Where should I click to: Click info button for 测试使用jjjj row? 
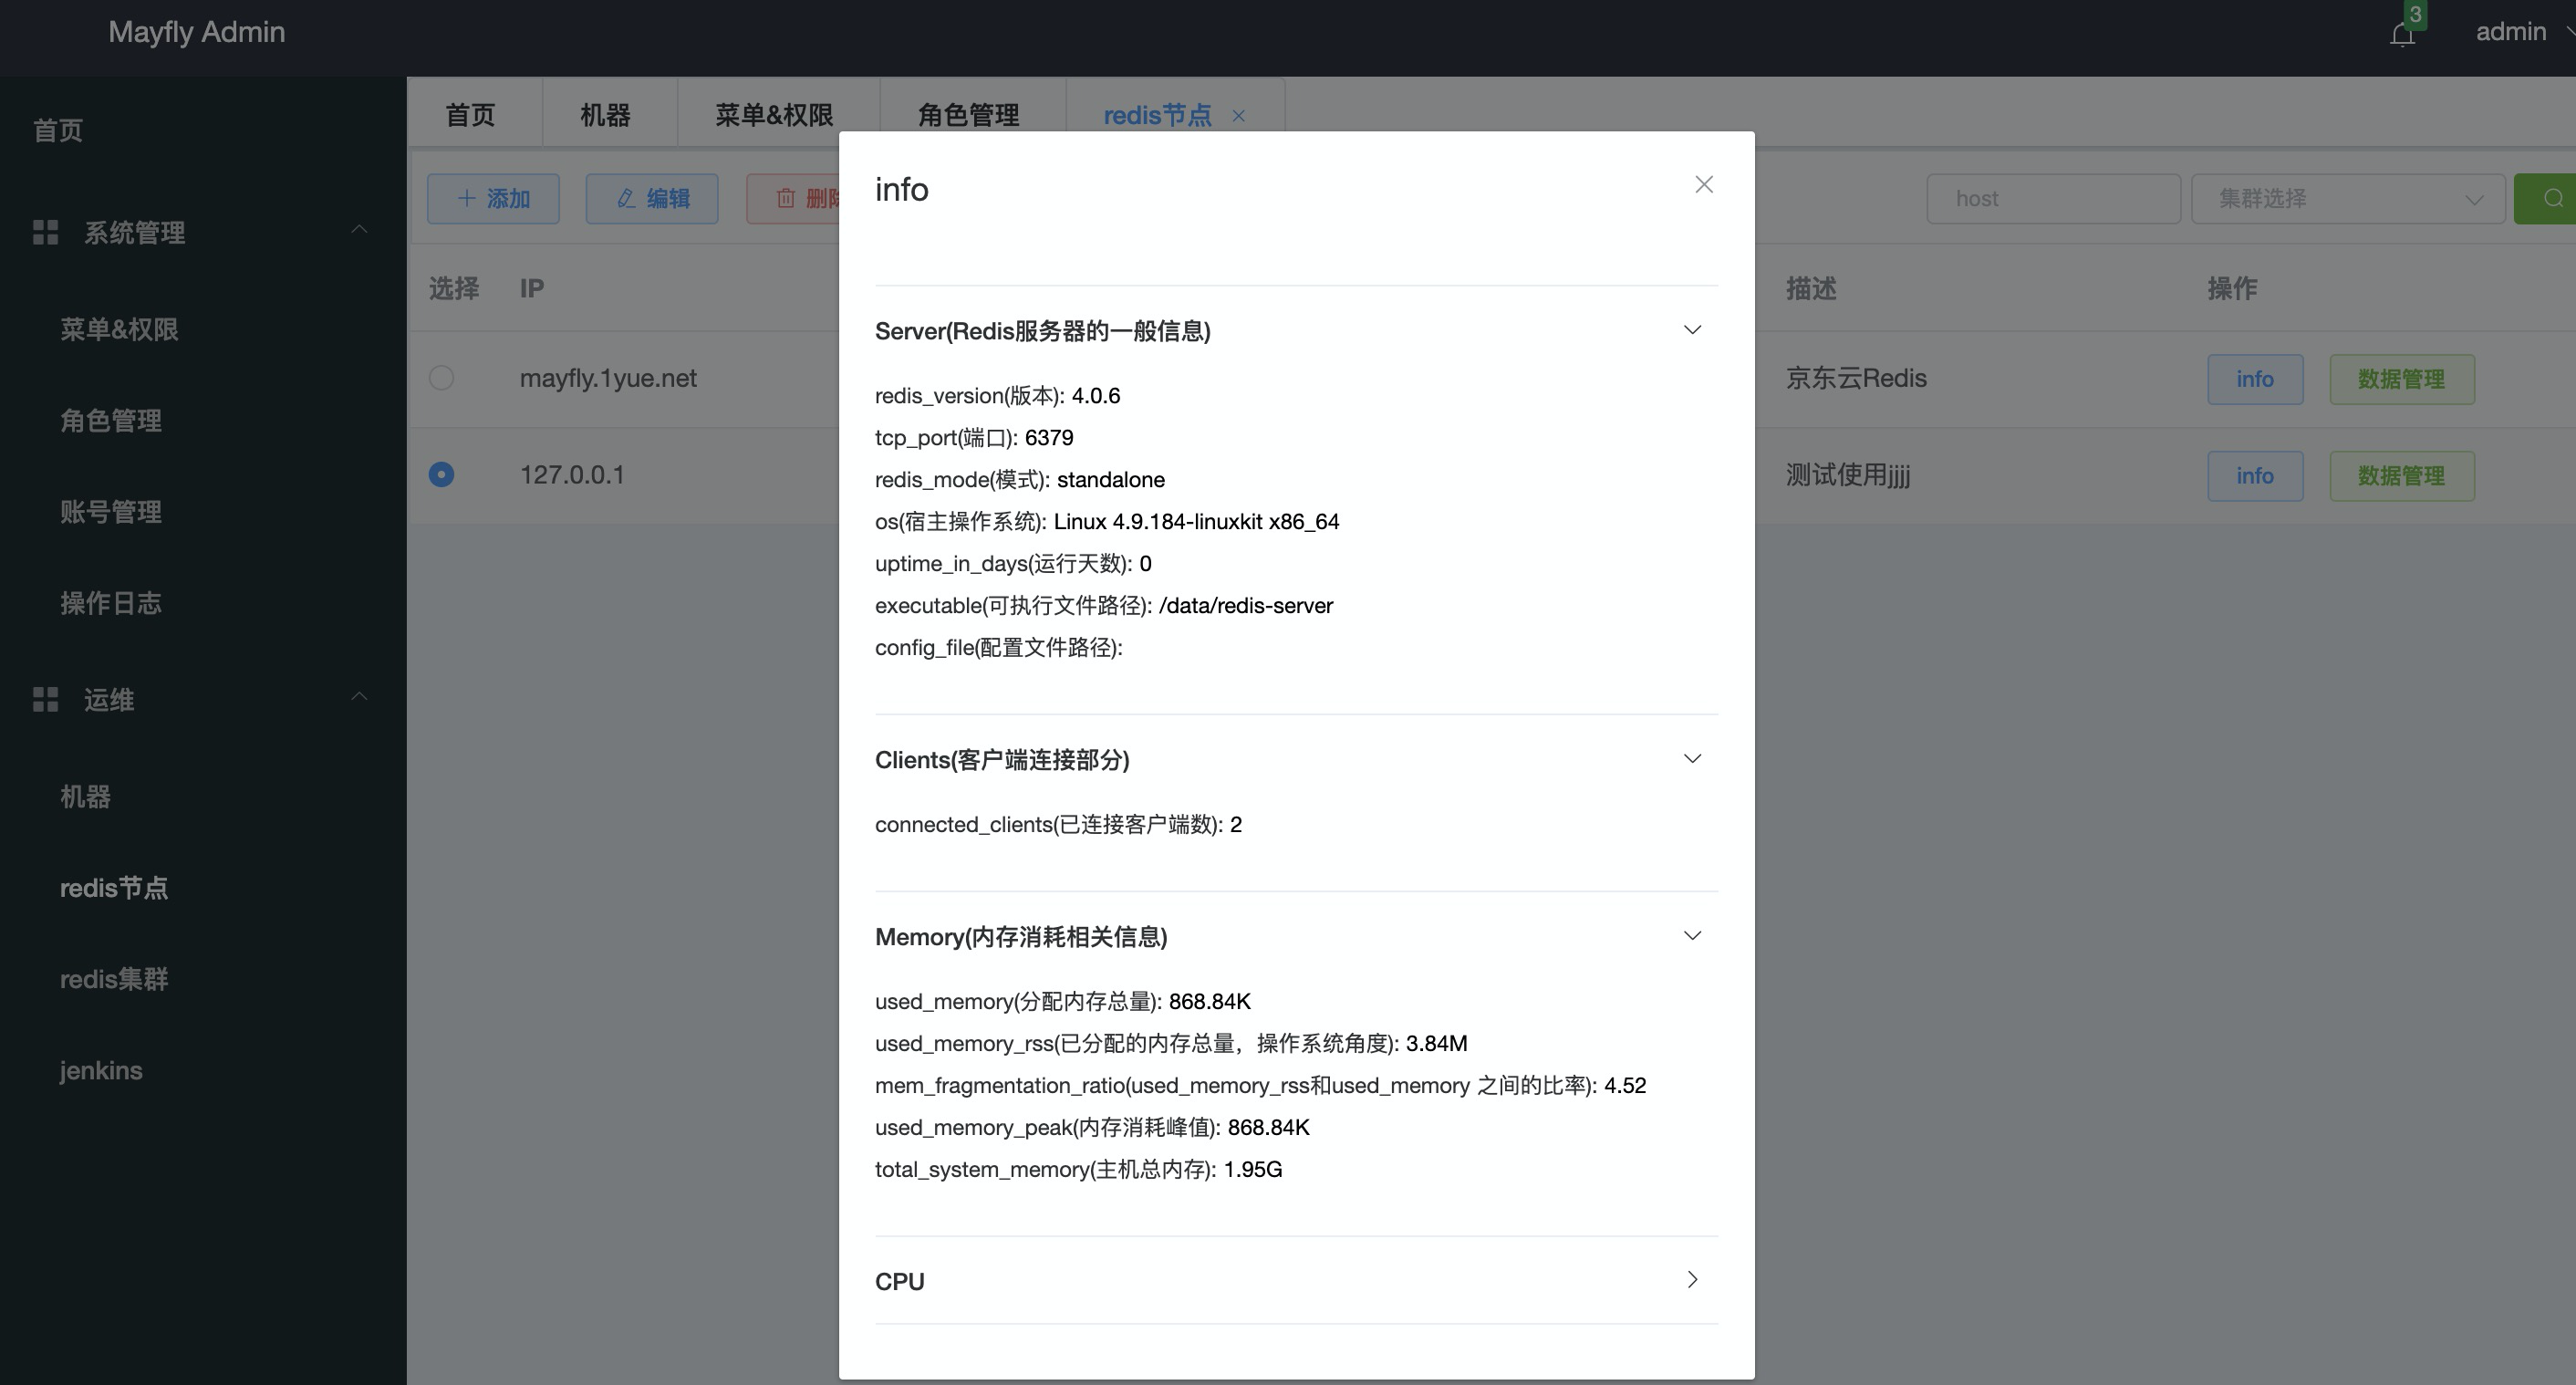point(2255,475)
